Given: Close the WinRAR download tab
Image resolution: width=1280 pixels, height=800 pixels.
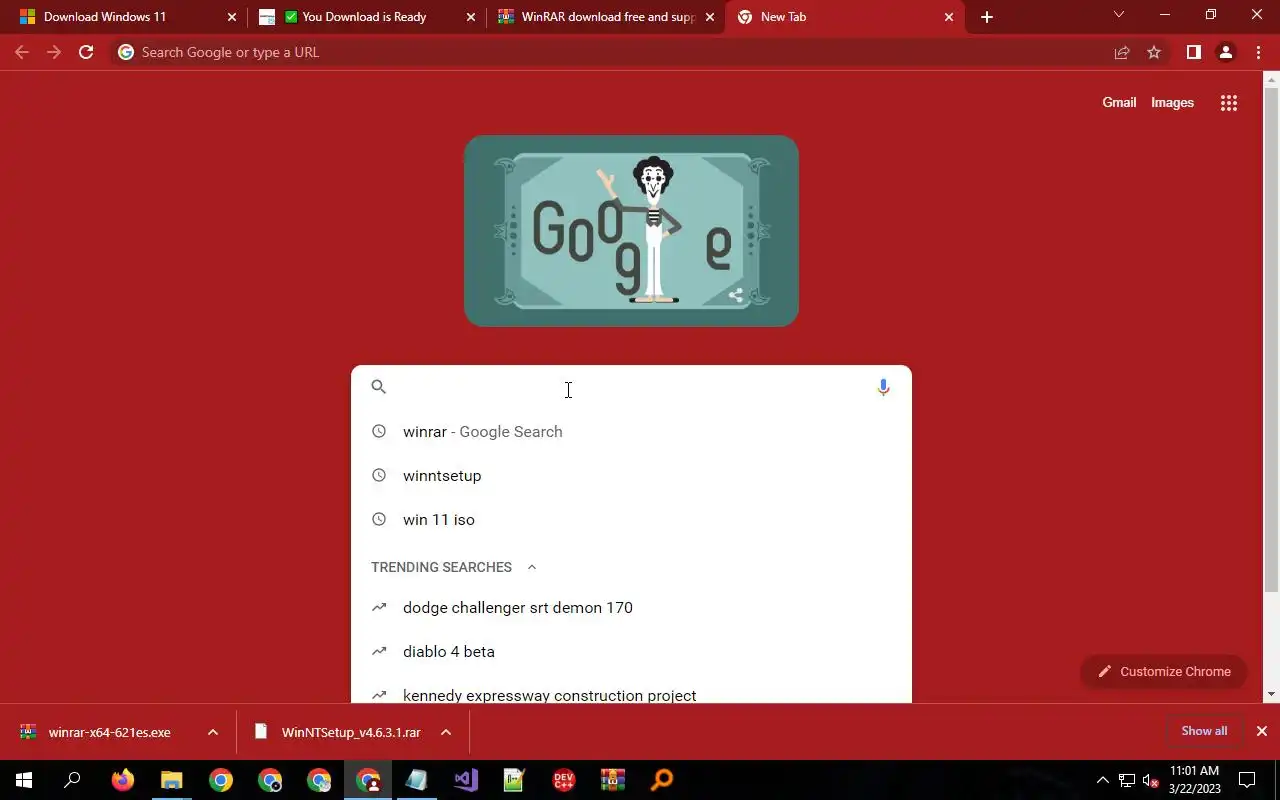Looking at the screenshot, I should pos(710,17).
